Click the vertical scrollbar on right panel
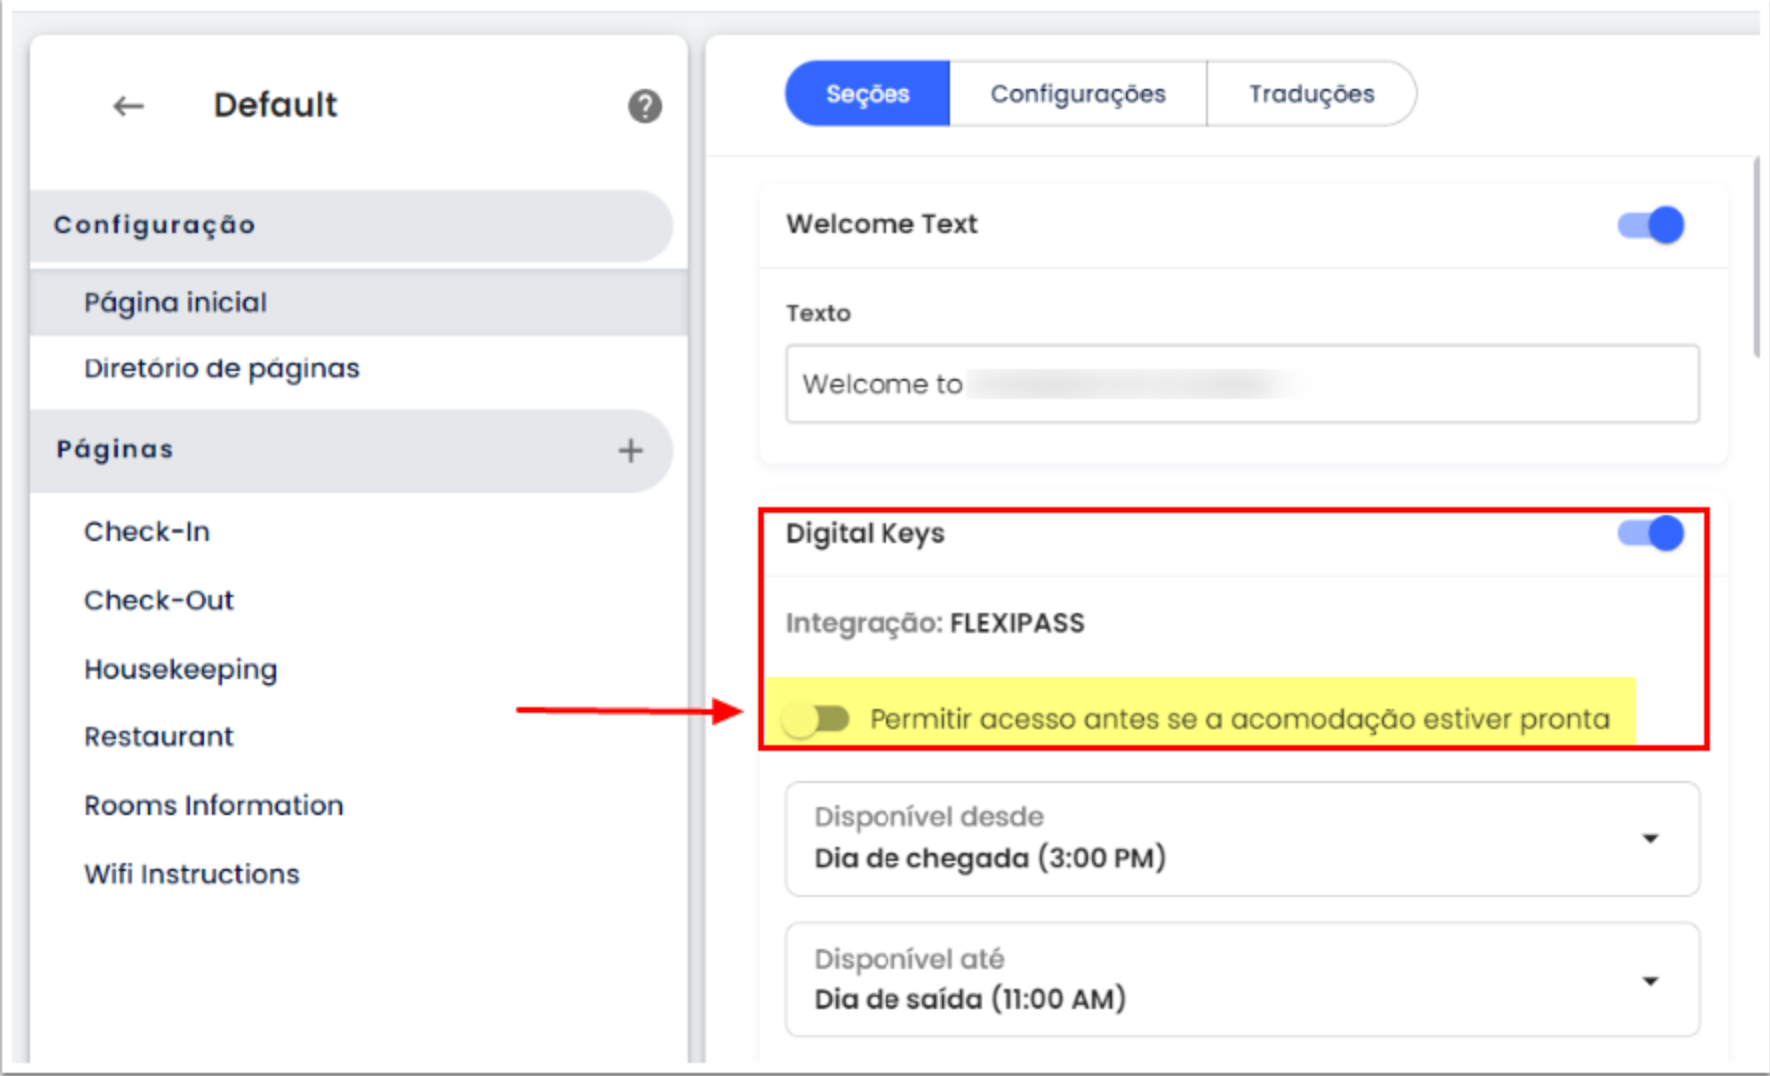The height and width of the screenshot is (1076, 1770). [x=1756, y=258]
